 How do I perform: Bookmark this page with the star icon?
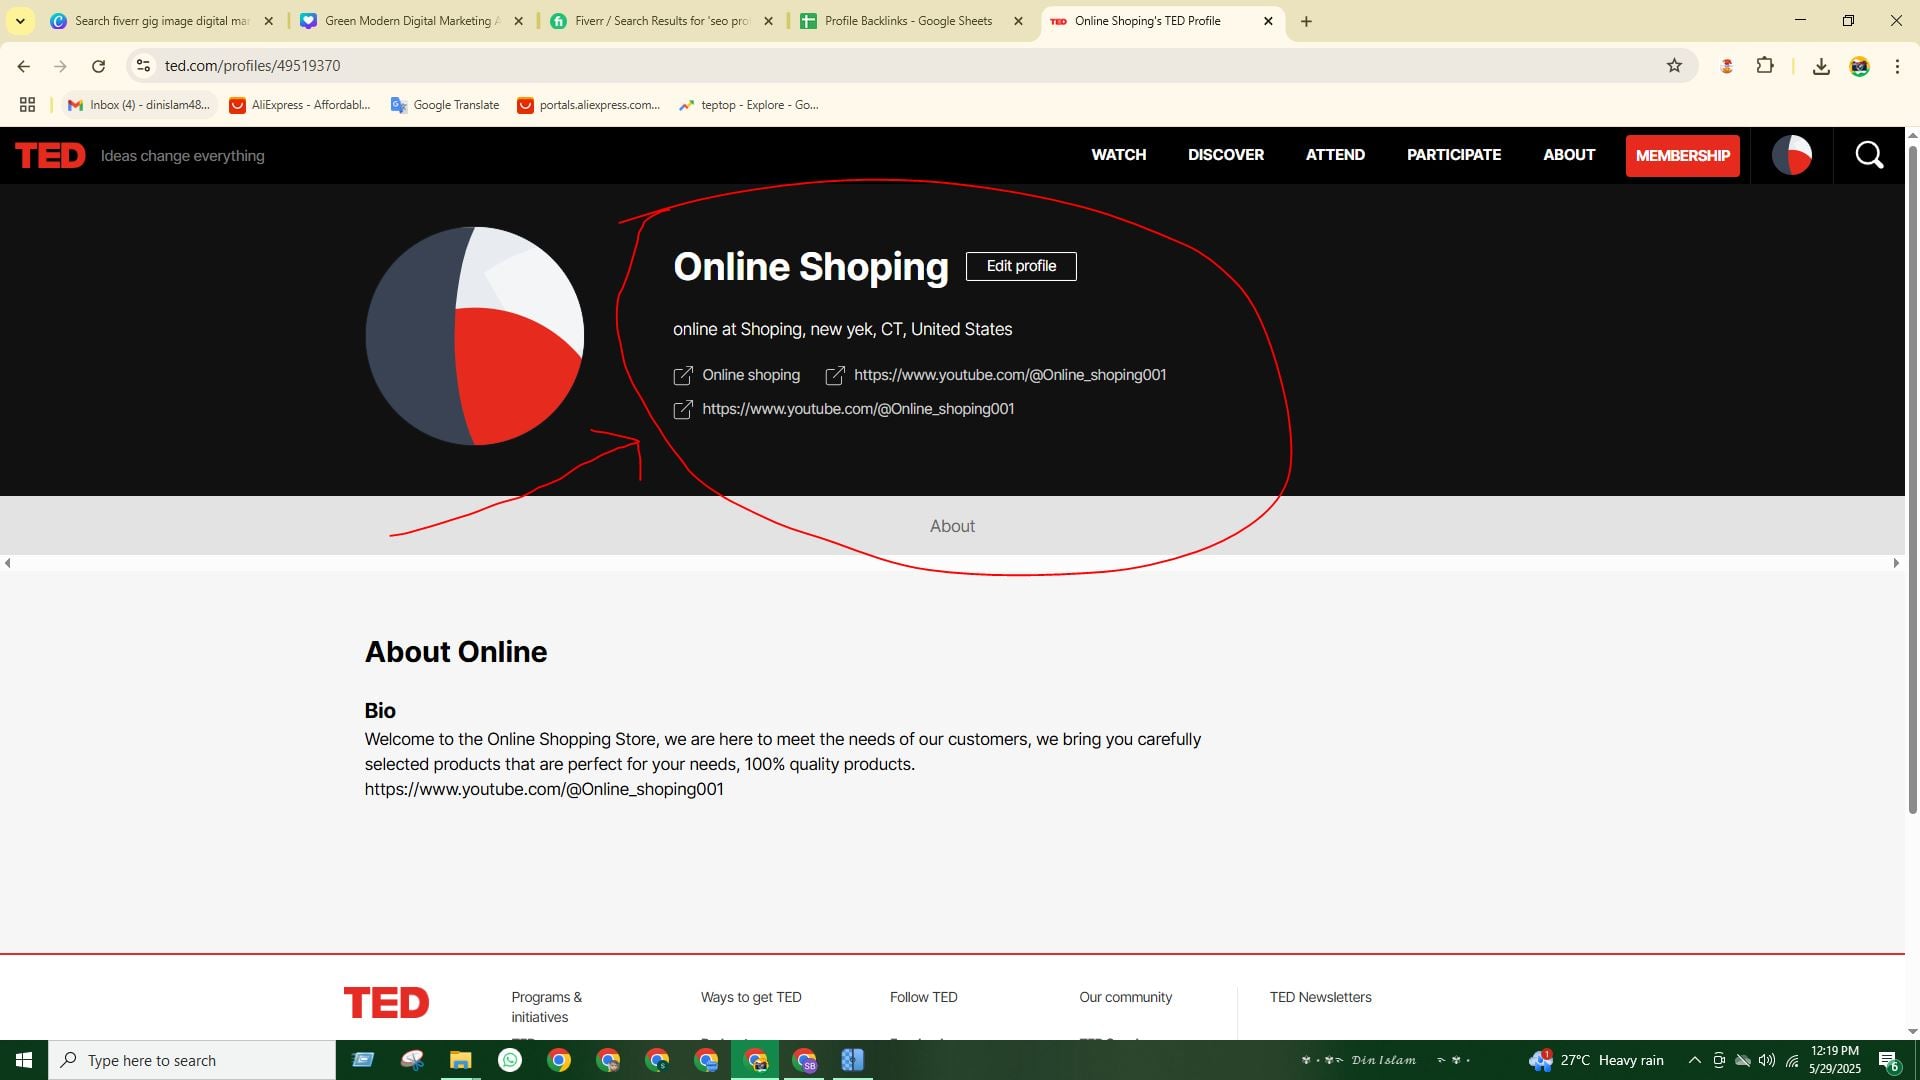tap(1674, 66)
